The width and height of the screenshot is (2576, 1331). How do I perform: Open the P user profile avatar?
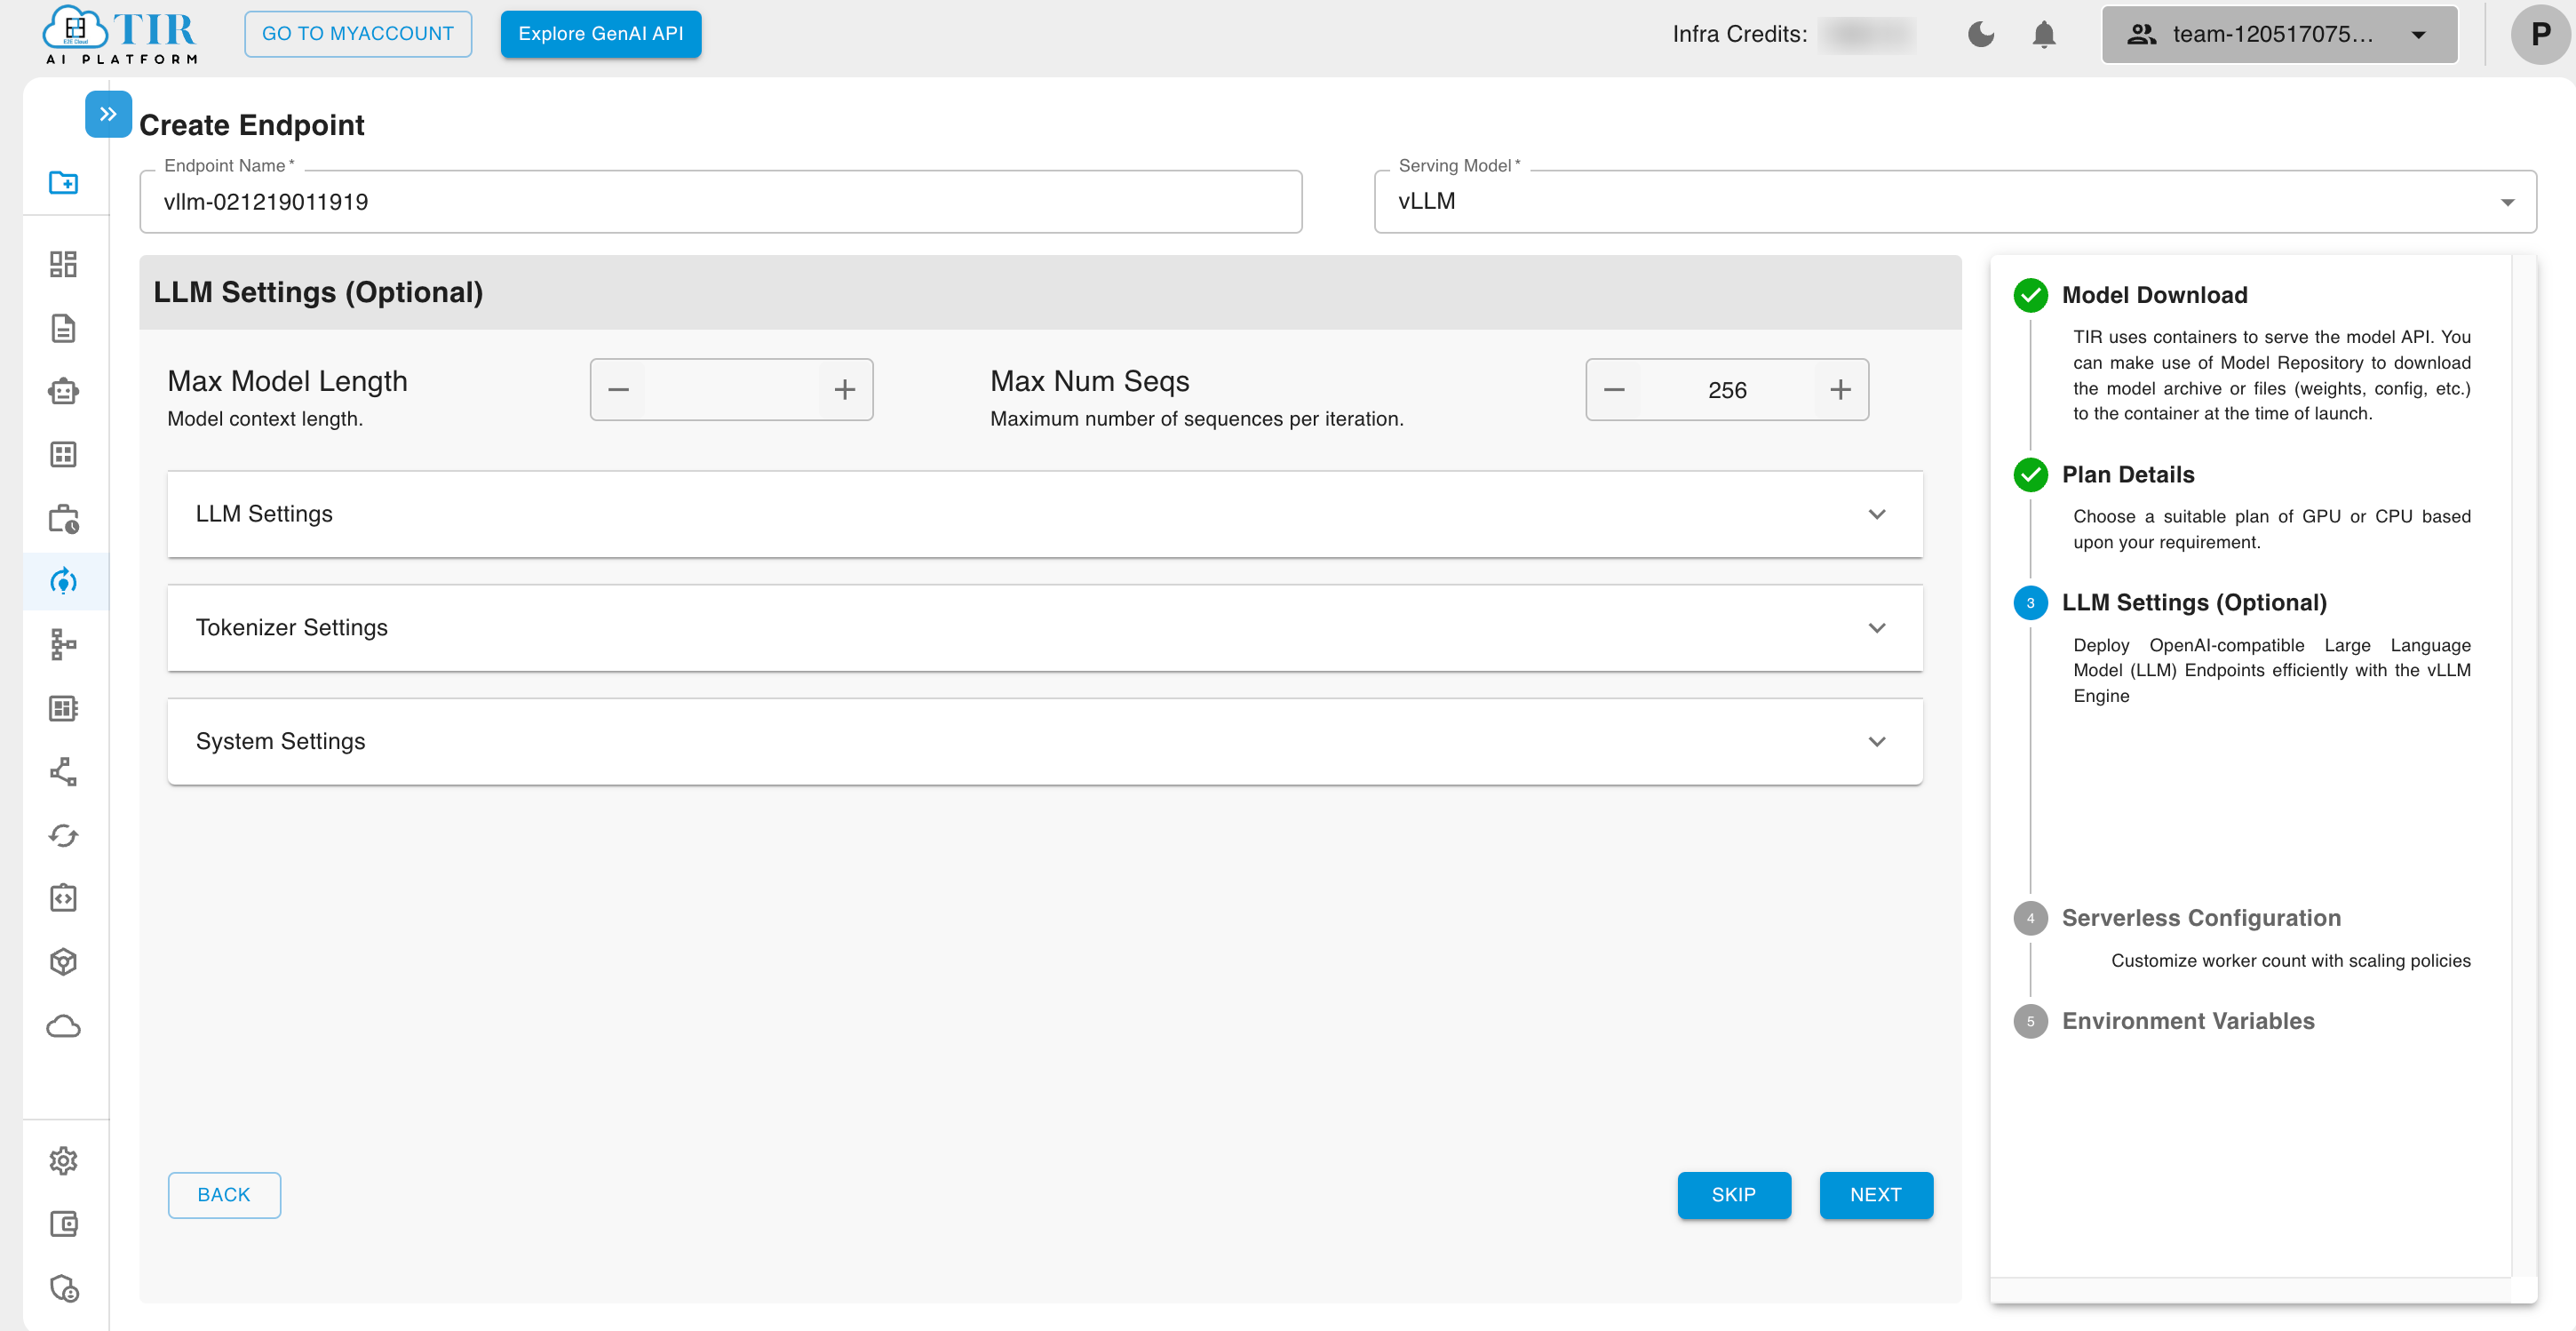(2540, 34)
